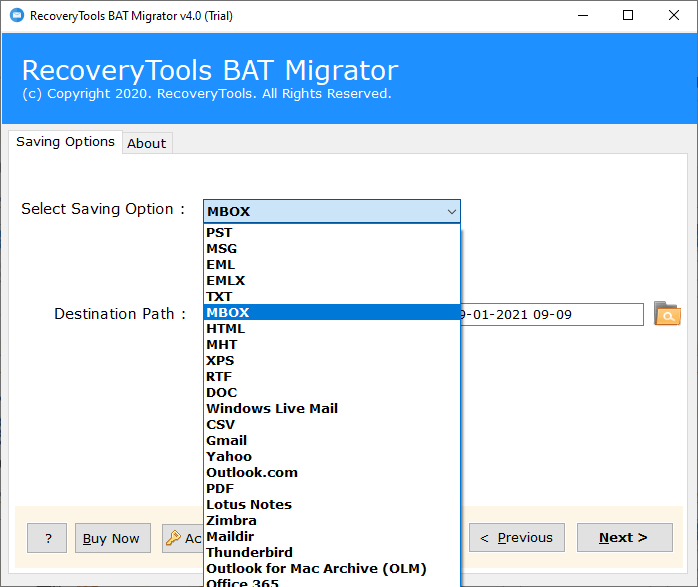Choose Outlook for Mac Archive (OLM)

pos(332,569)
